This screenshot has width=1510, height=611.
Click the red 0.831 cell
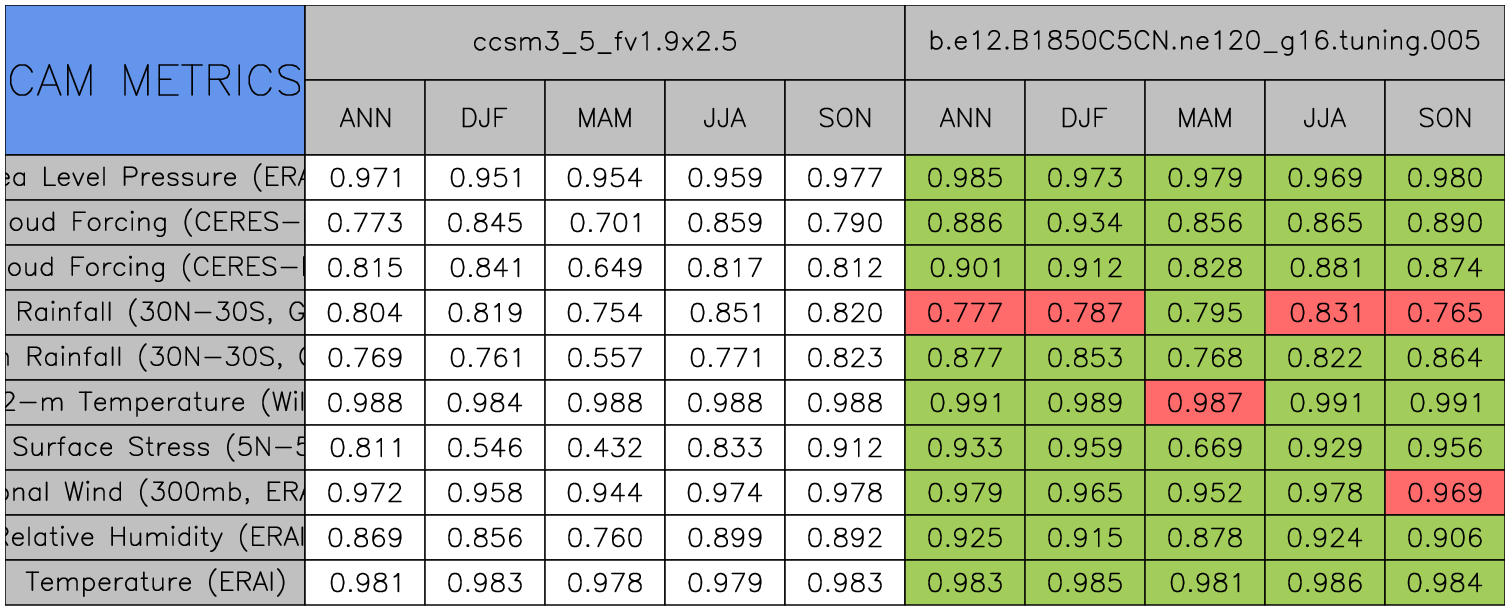[x=1324, y=312]
